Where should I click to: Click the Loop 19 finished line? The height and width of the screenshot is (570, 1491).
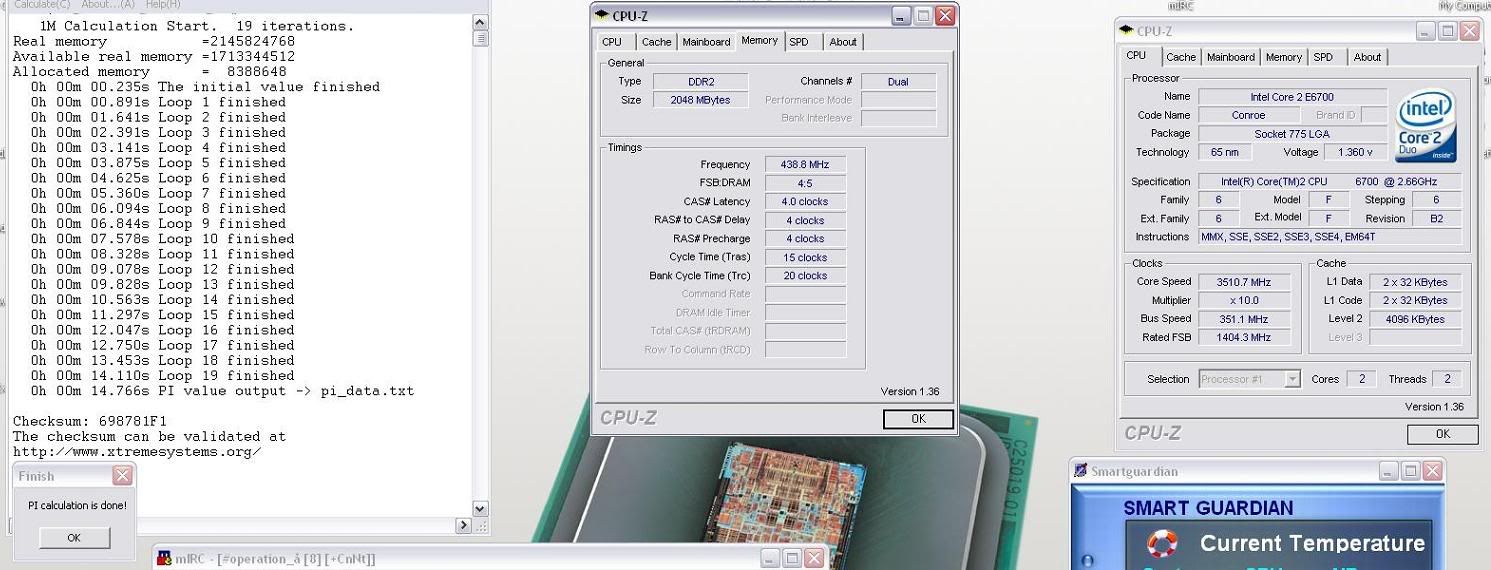tap(162, 376)
